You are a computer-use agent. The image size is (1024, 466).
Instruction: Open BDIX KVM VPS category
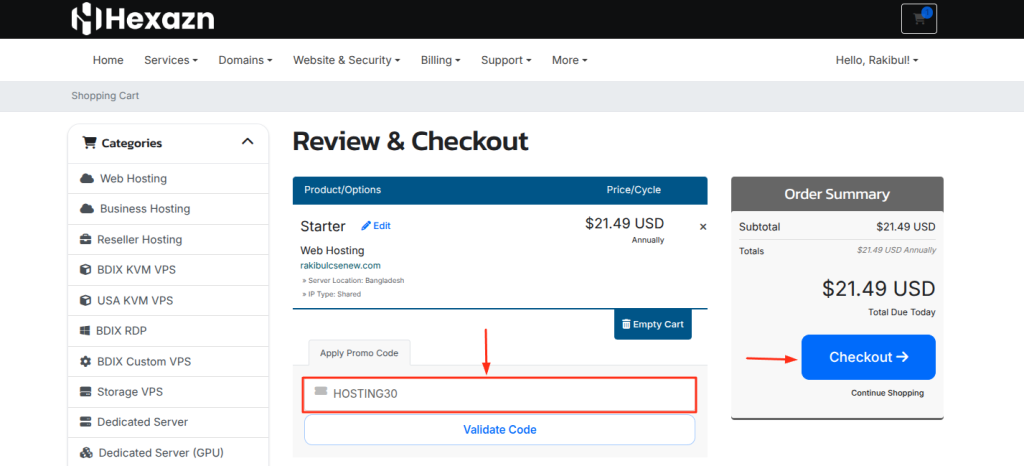click(x=168, y=270)
